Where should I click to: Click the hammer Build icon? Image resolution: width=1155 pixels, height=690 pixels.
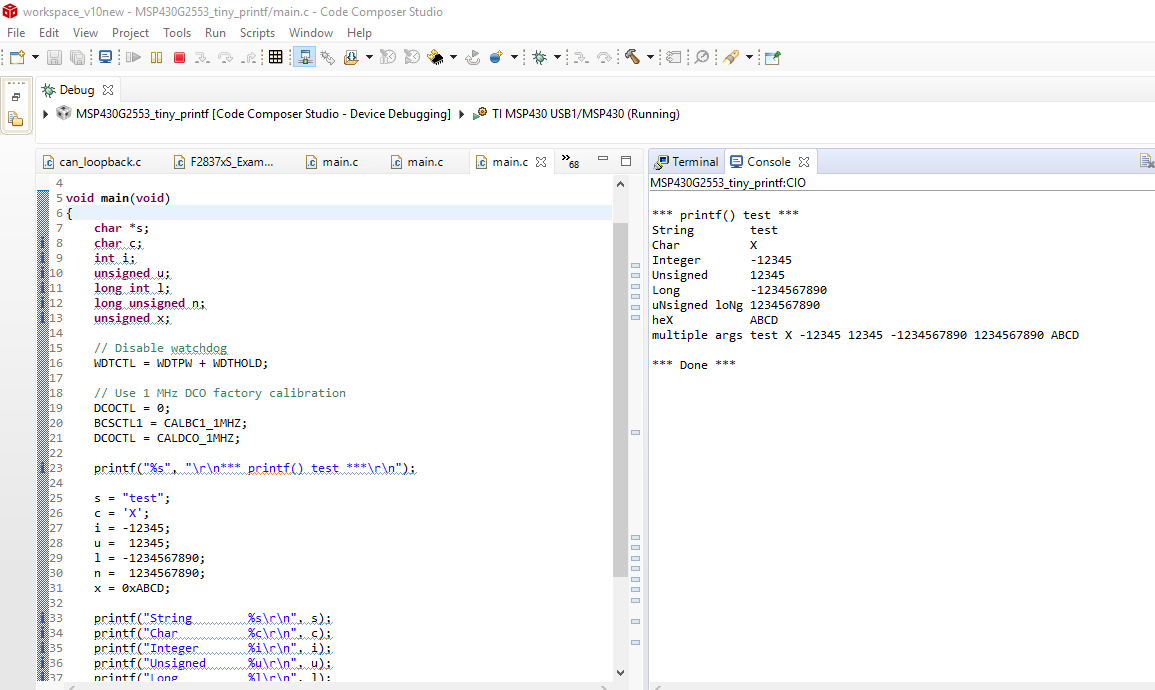[x=632, y=58]
